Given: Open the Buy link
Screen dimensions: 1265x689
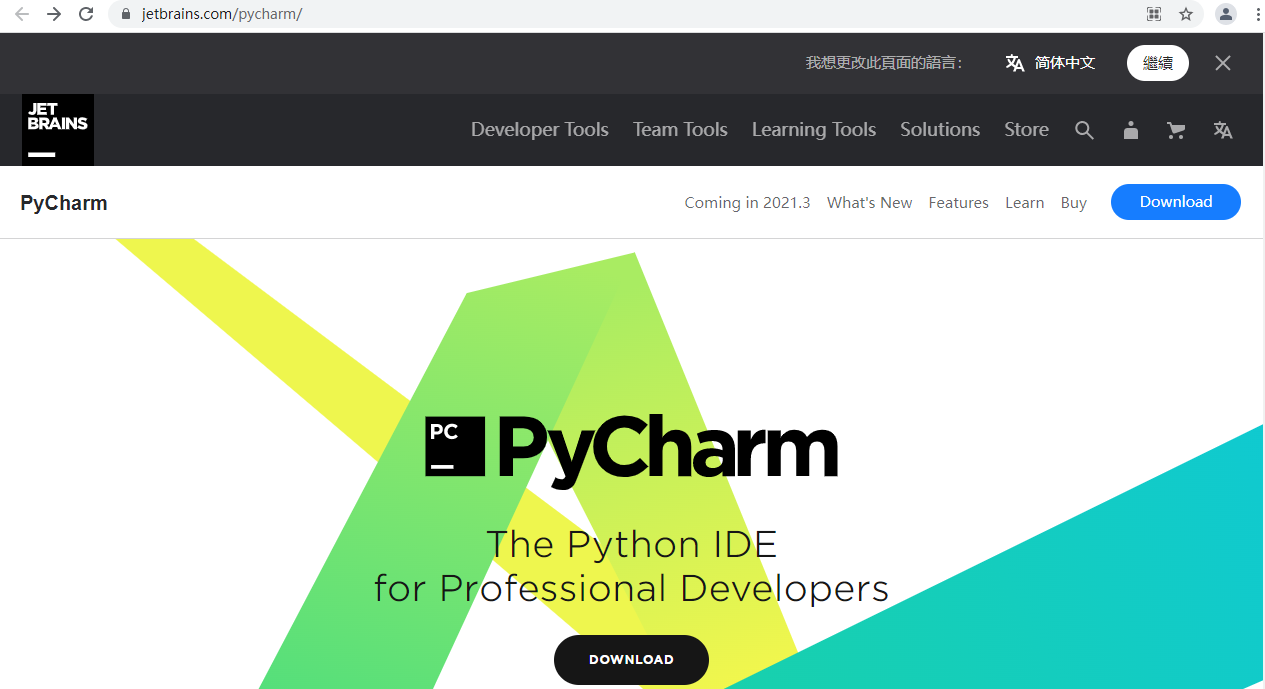Looking at the screenshot, I should 1074,202.
